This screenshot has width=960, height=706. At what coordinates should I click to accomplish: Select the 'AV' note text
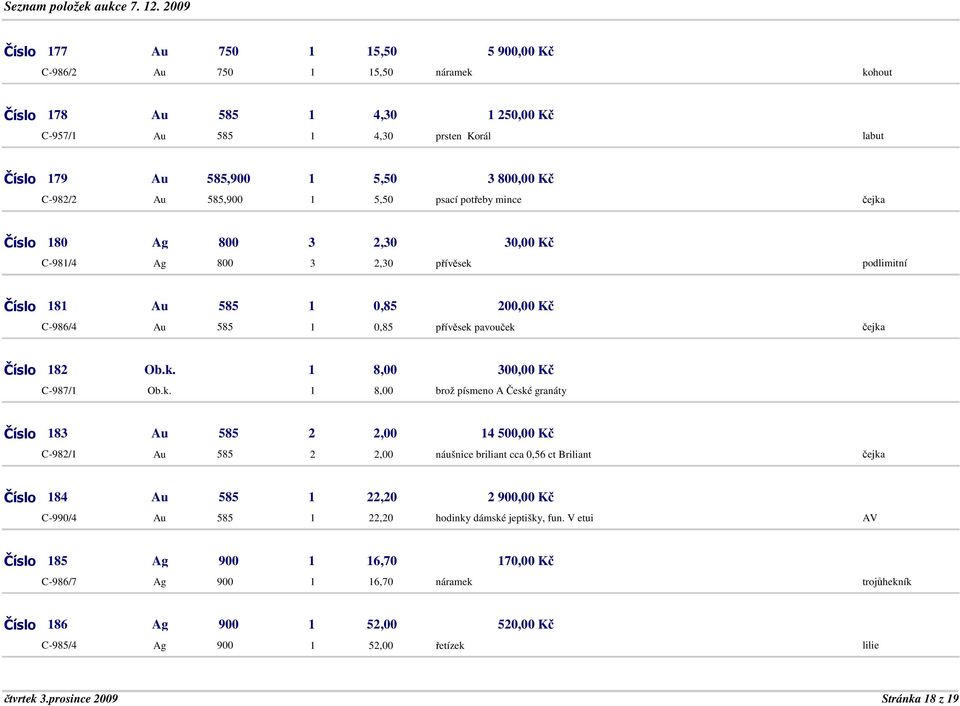tap(869, 518)
